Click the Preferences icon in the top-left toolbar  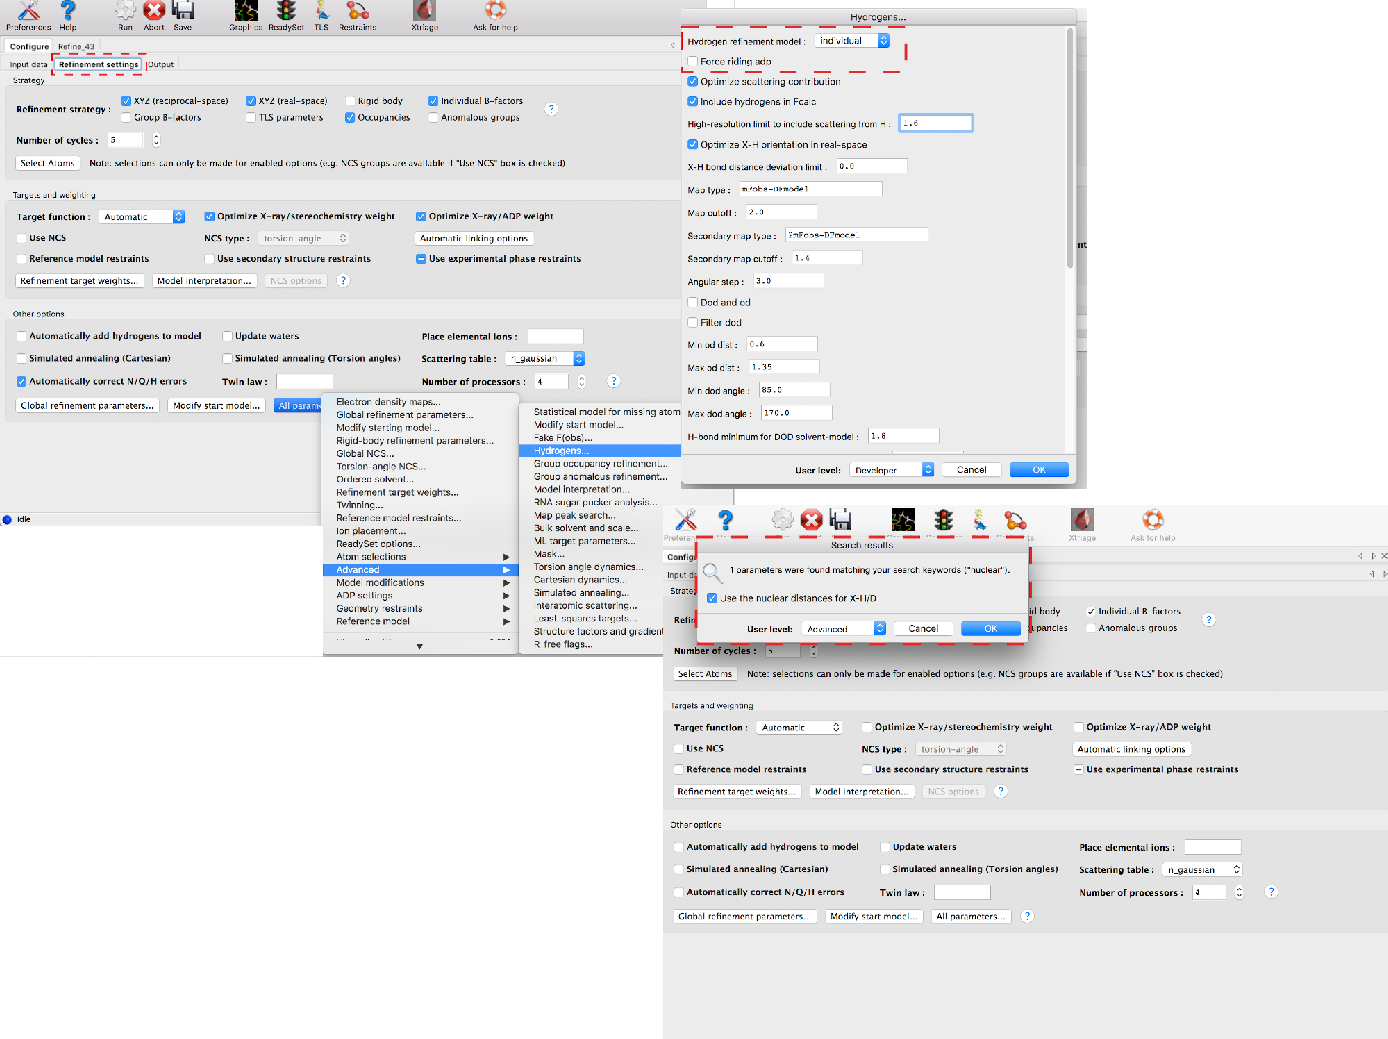pyautogui.click(x=28, y=11)
